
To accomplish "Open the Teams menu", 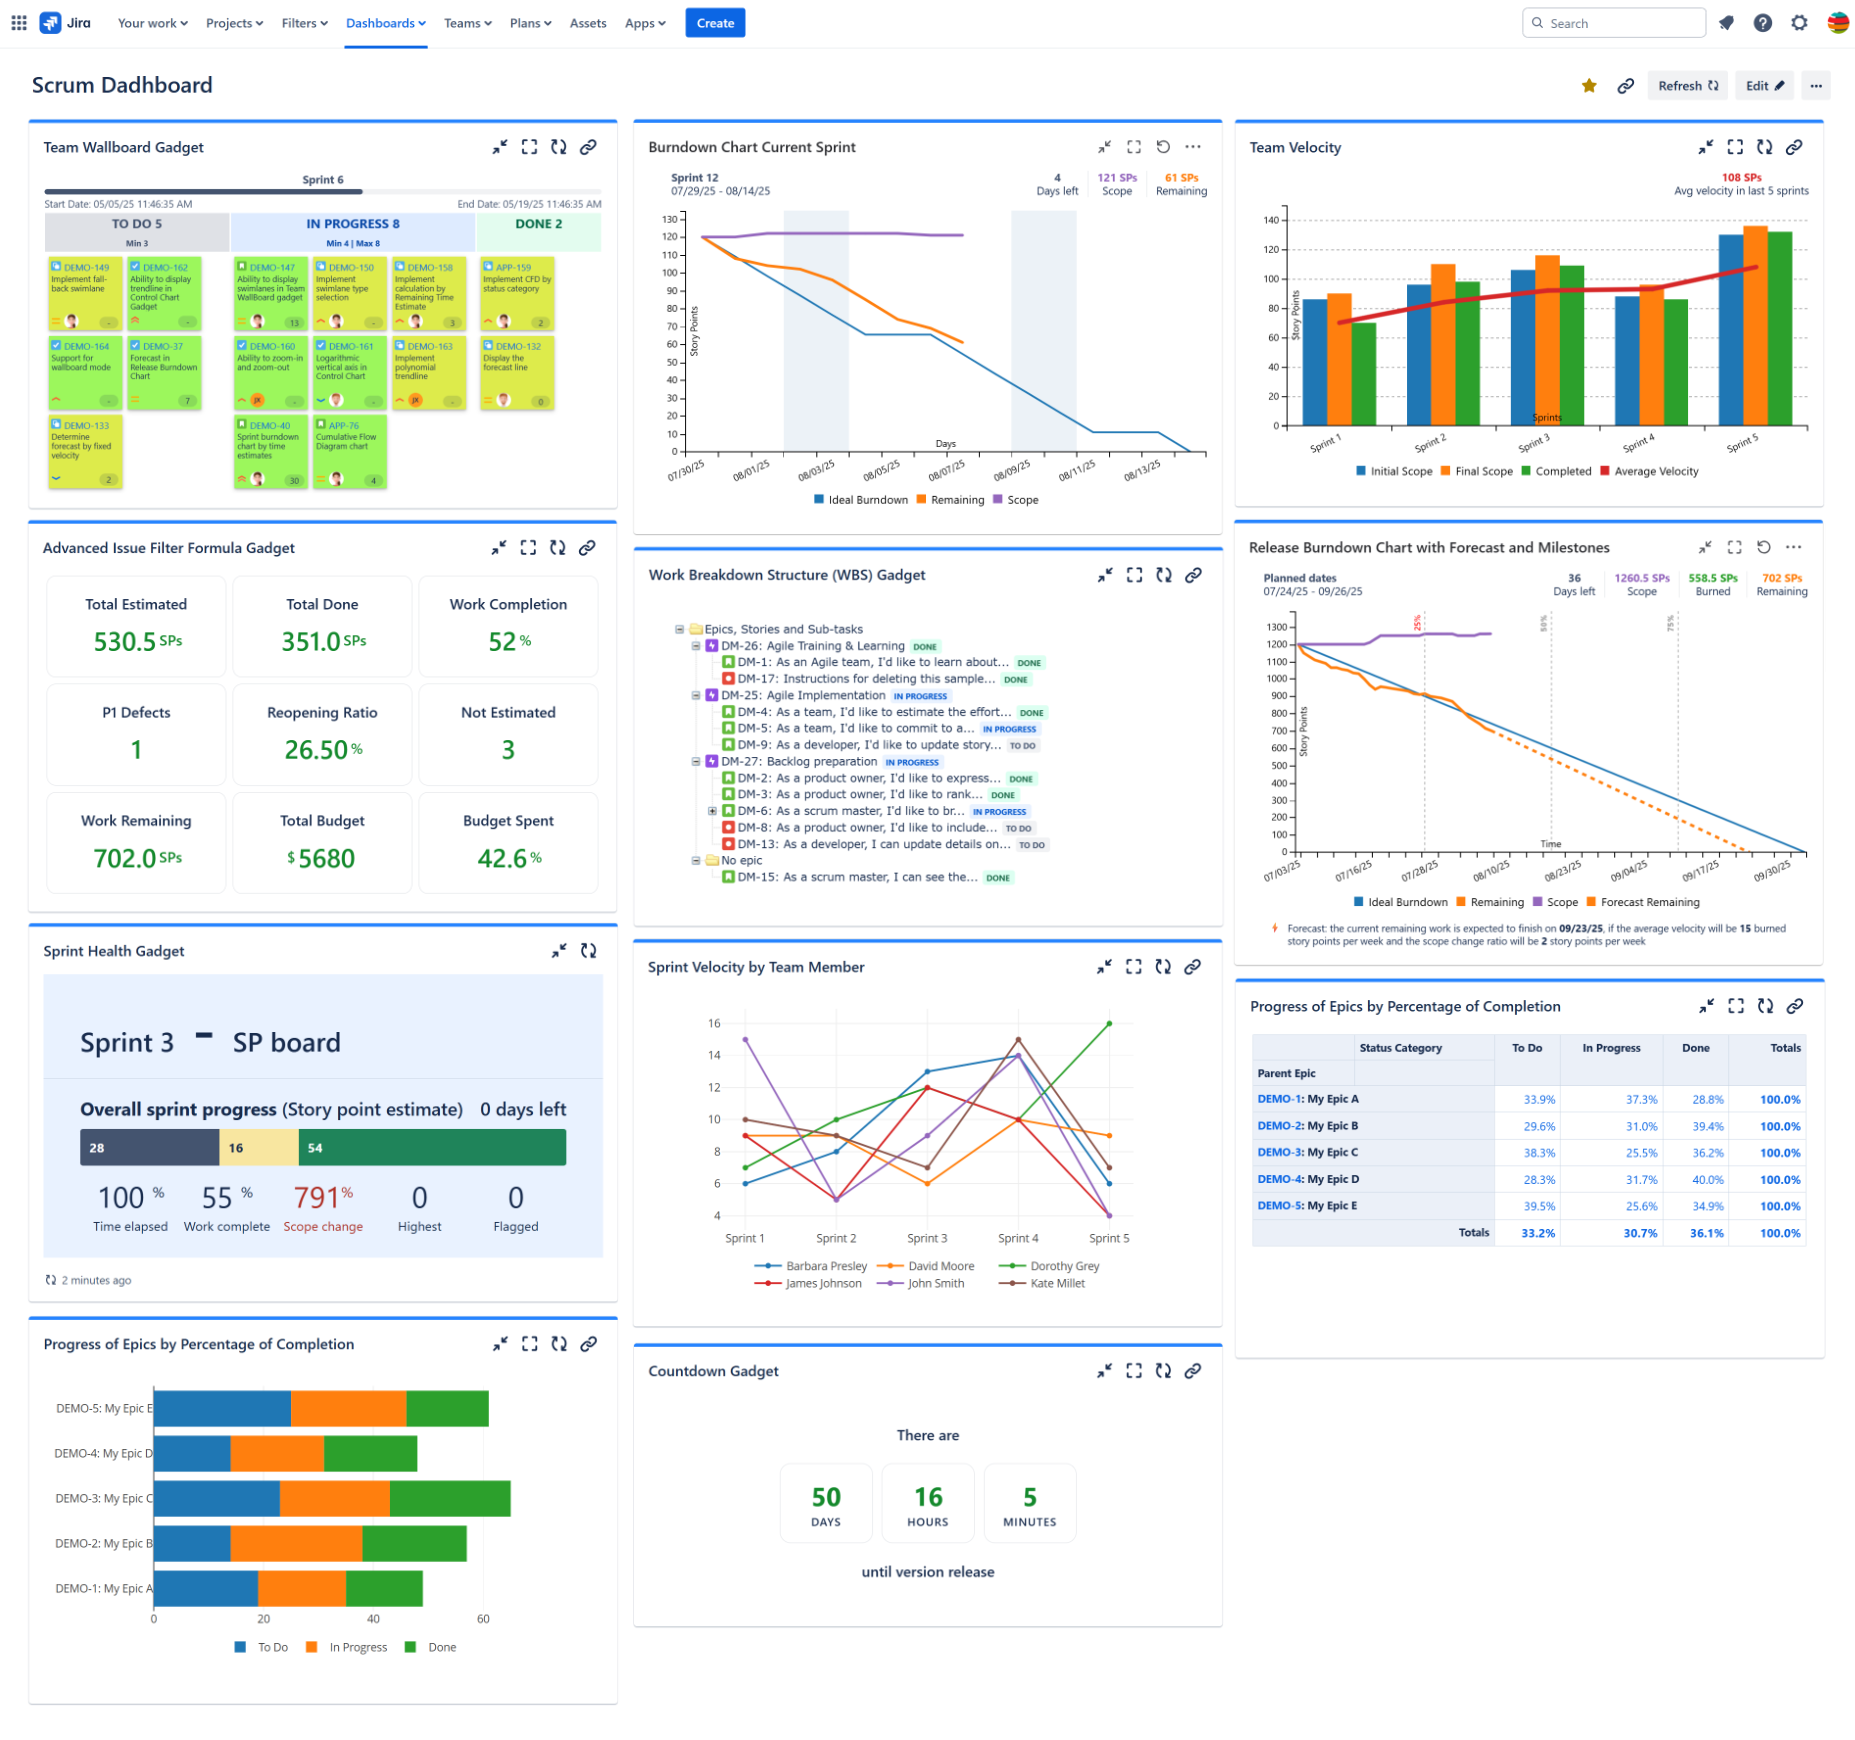I will point(465,23).
